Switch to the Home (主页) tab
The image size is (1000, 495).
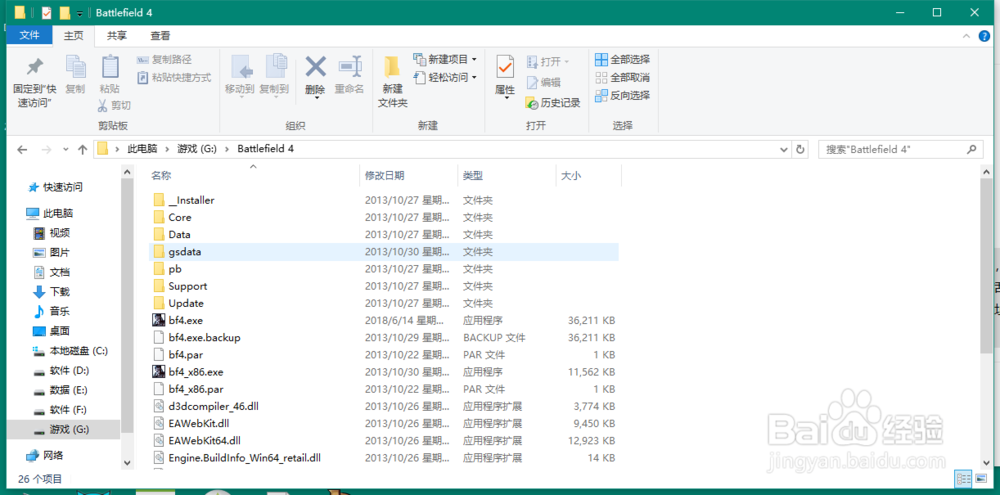74,36
